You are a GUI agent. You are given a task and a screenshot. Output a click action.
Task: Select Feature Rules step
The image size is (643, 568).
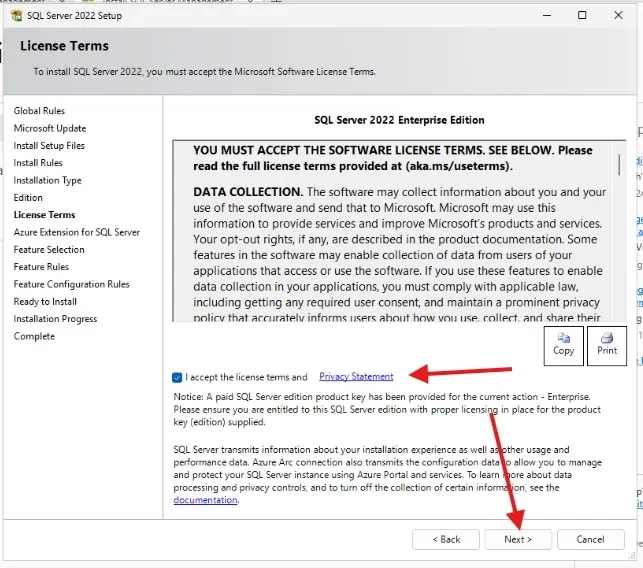pos(41,267)
